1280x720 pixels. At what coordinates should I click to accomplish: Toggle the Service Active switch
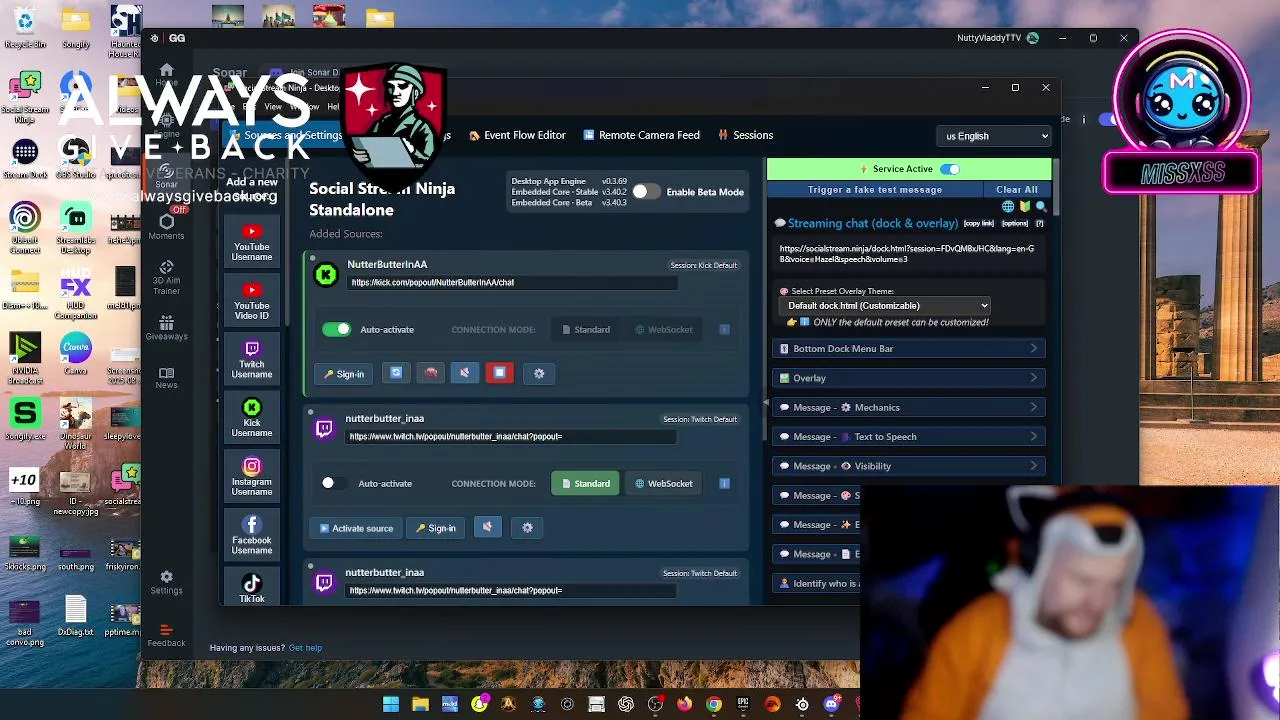click(x=949, y=169)
